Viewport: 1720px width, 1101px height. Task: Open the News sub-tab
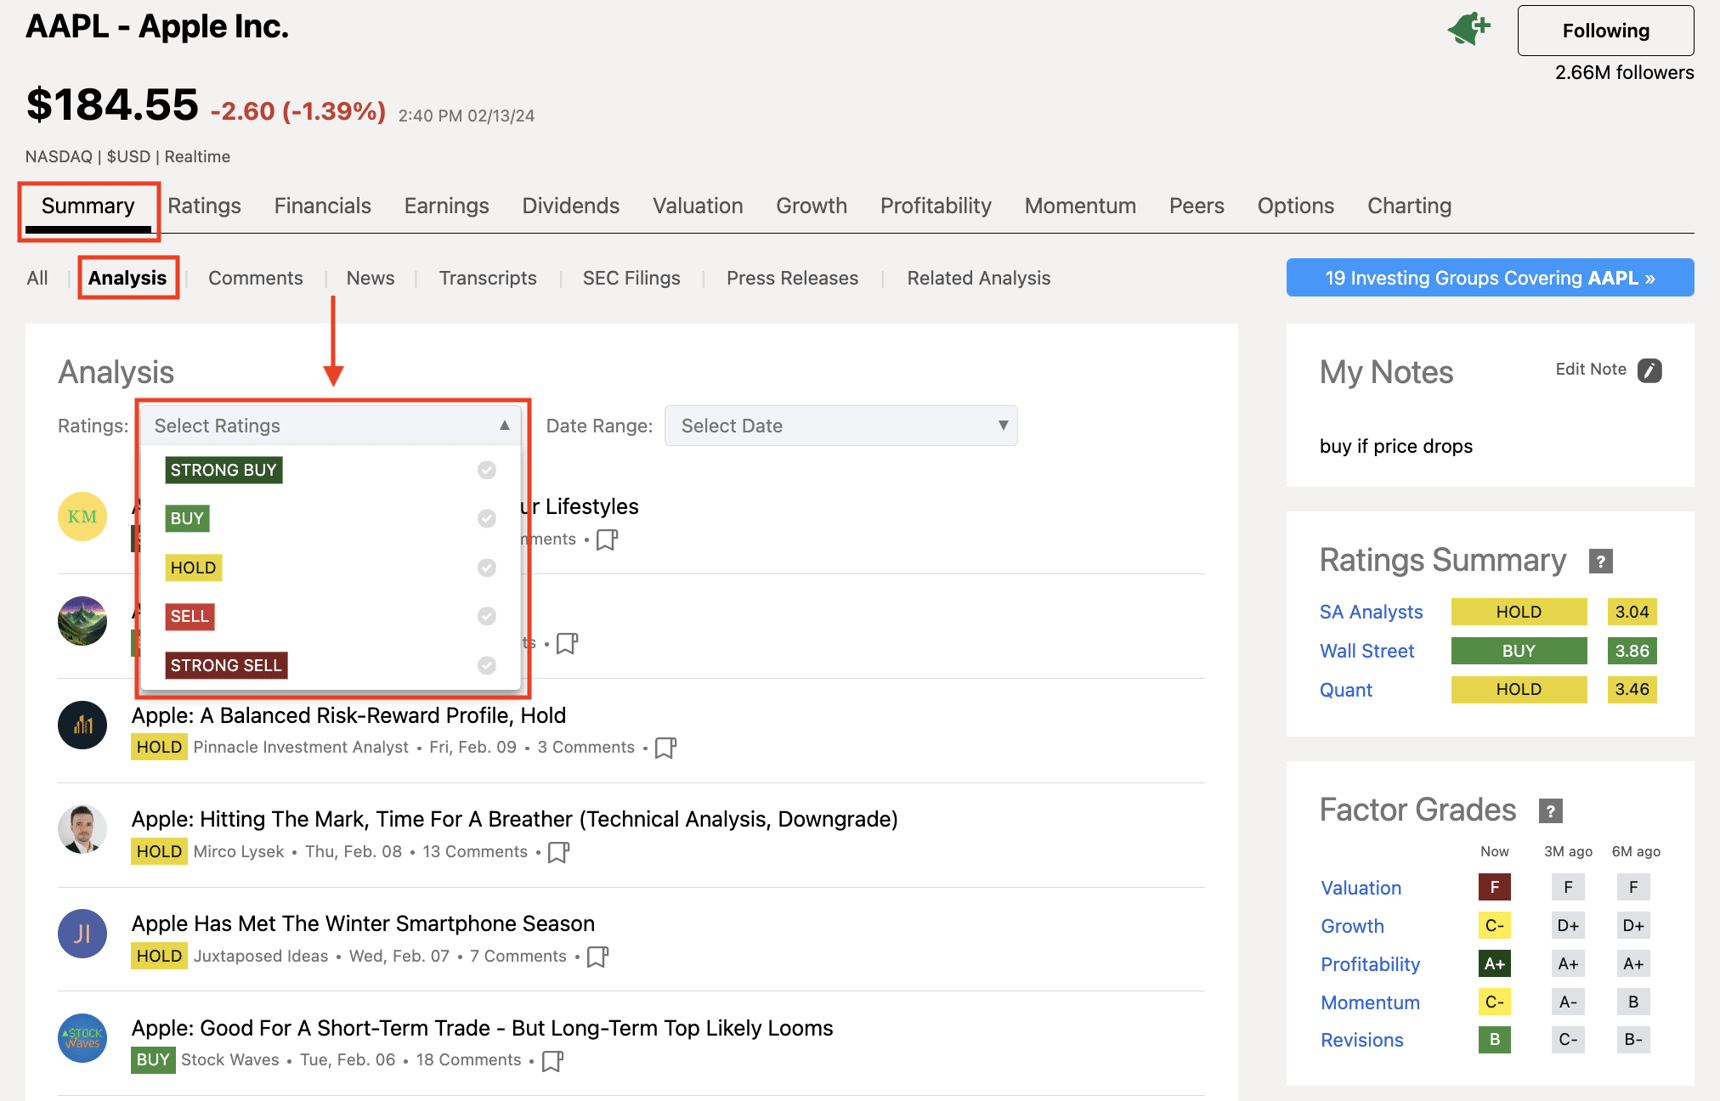tap(369, 277)
